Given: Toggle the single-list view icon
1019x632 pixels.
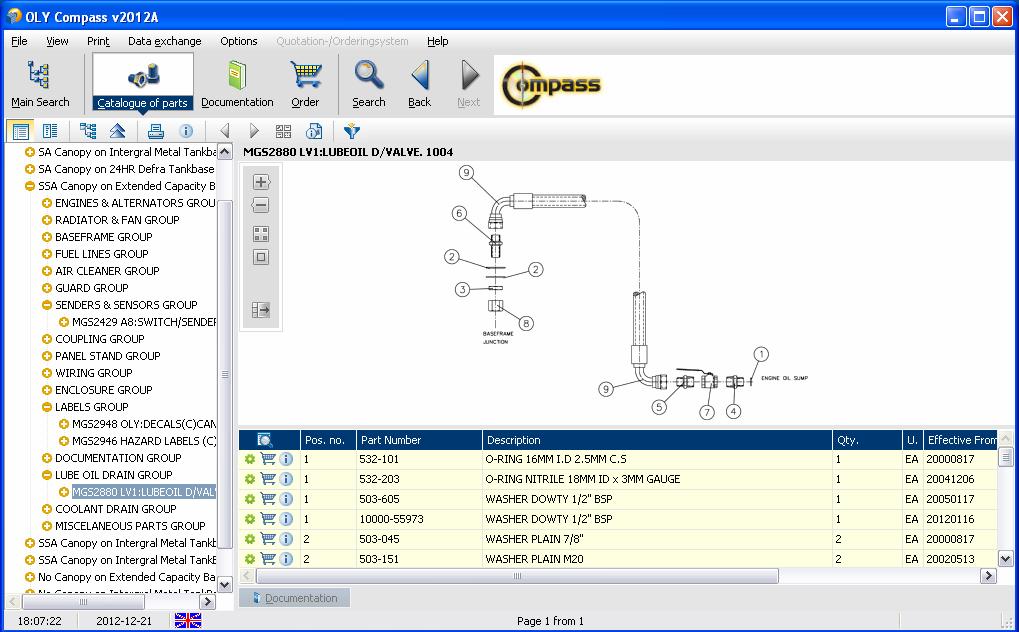Looking at the screenshot, I should [x=20, y=131].
